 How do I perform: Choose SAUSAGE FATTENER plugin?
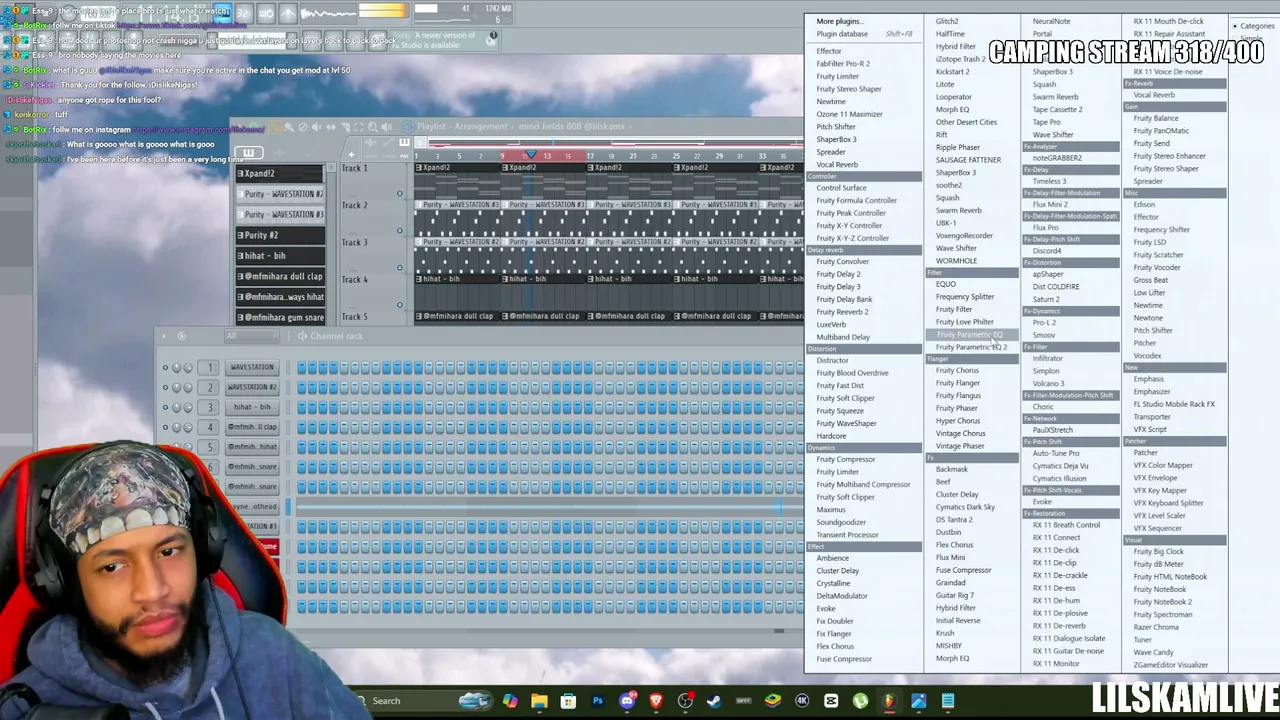[968, 160]
